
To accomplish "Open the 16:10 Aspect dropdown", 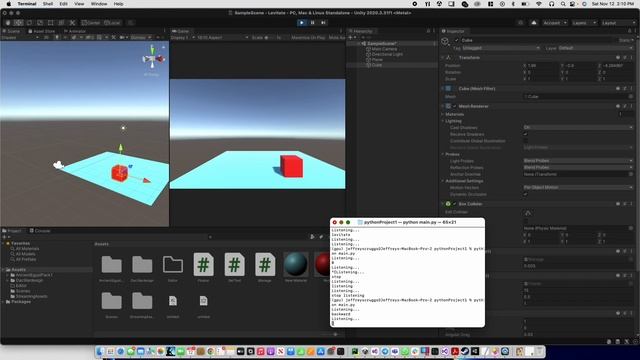I will (x=222, y=38).
